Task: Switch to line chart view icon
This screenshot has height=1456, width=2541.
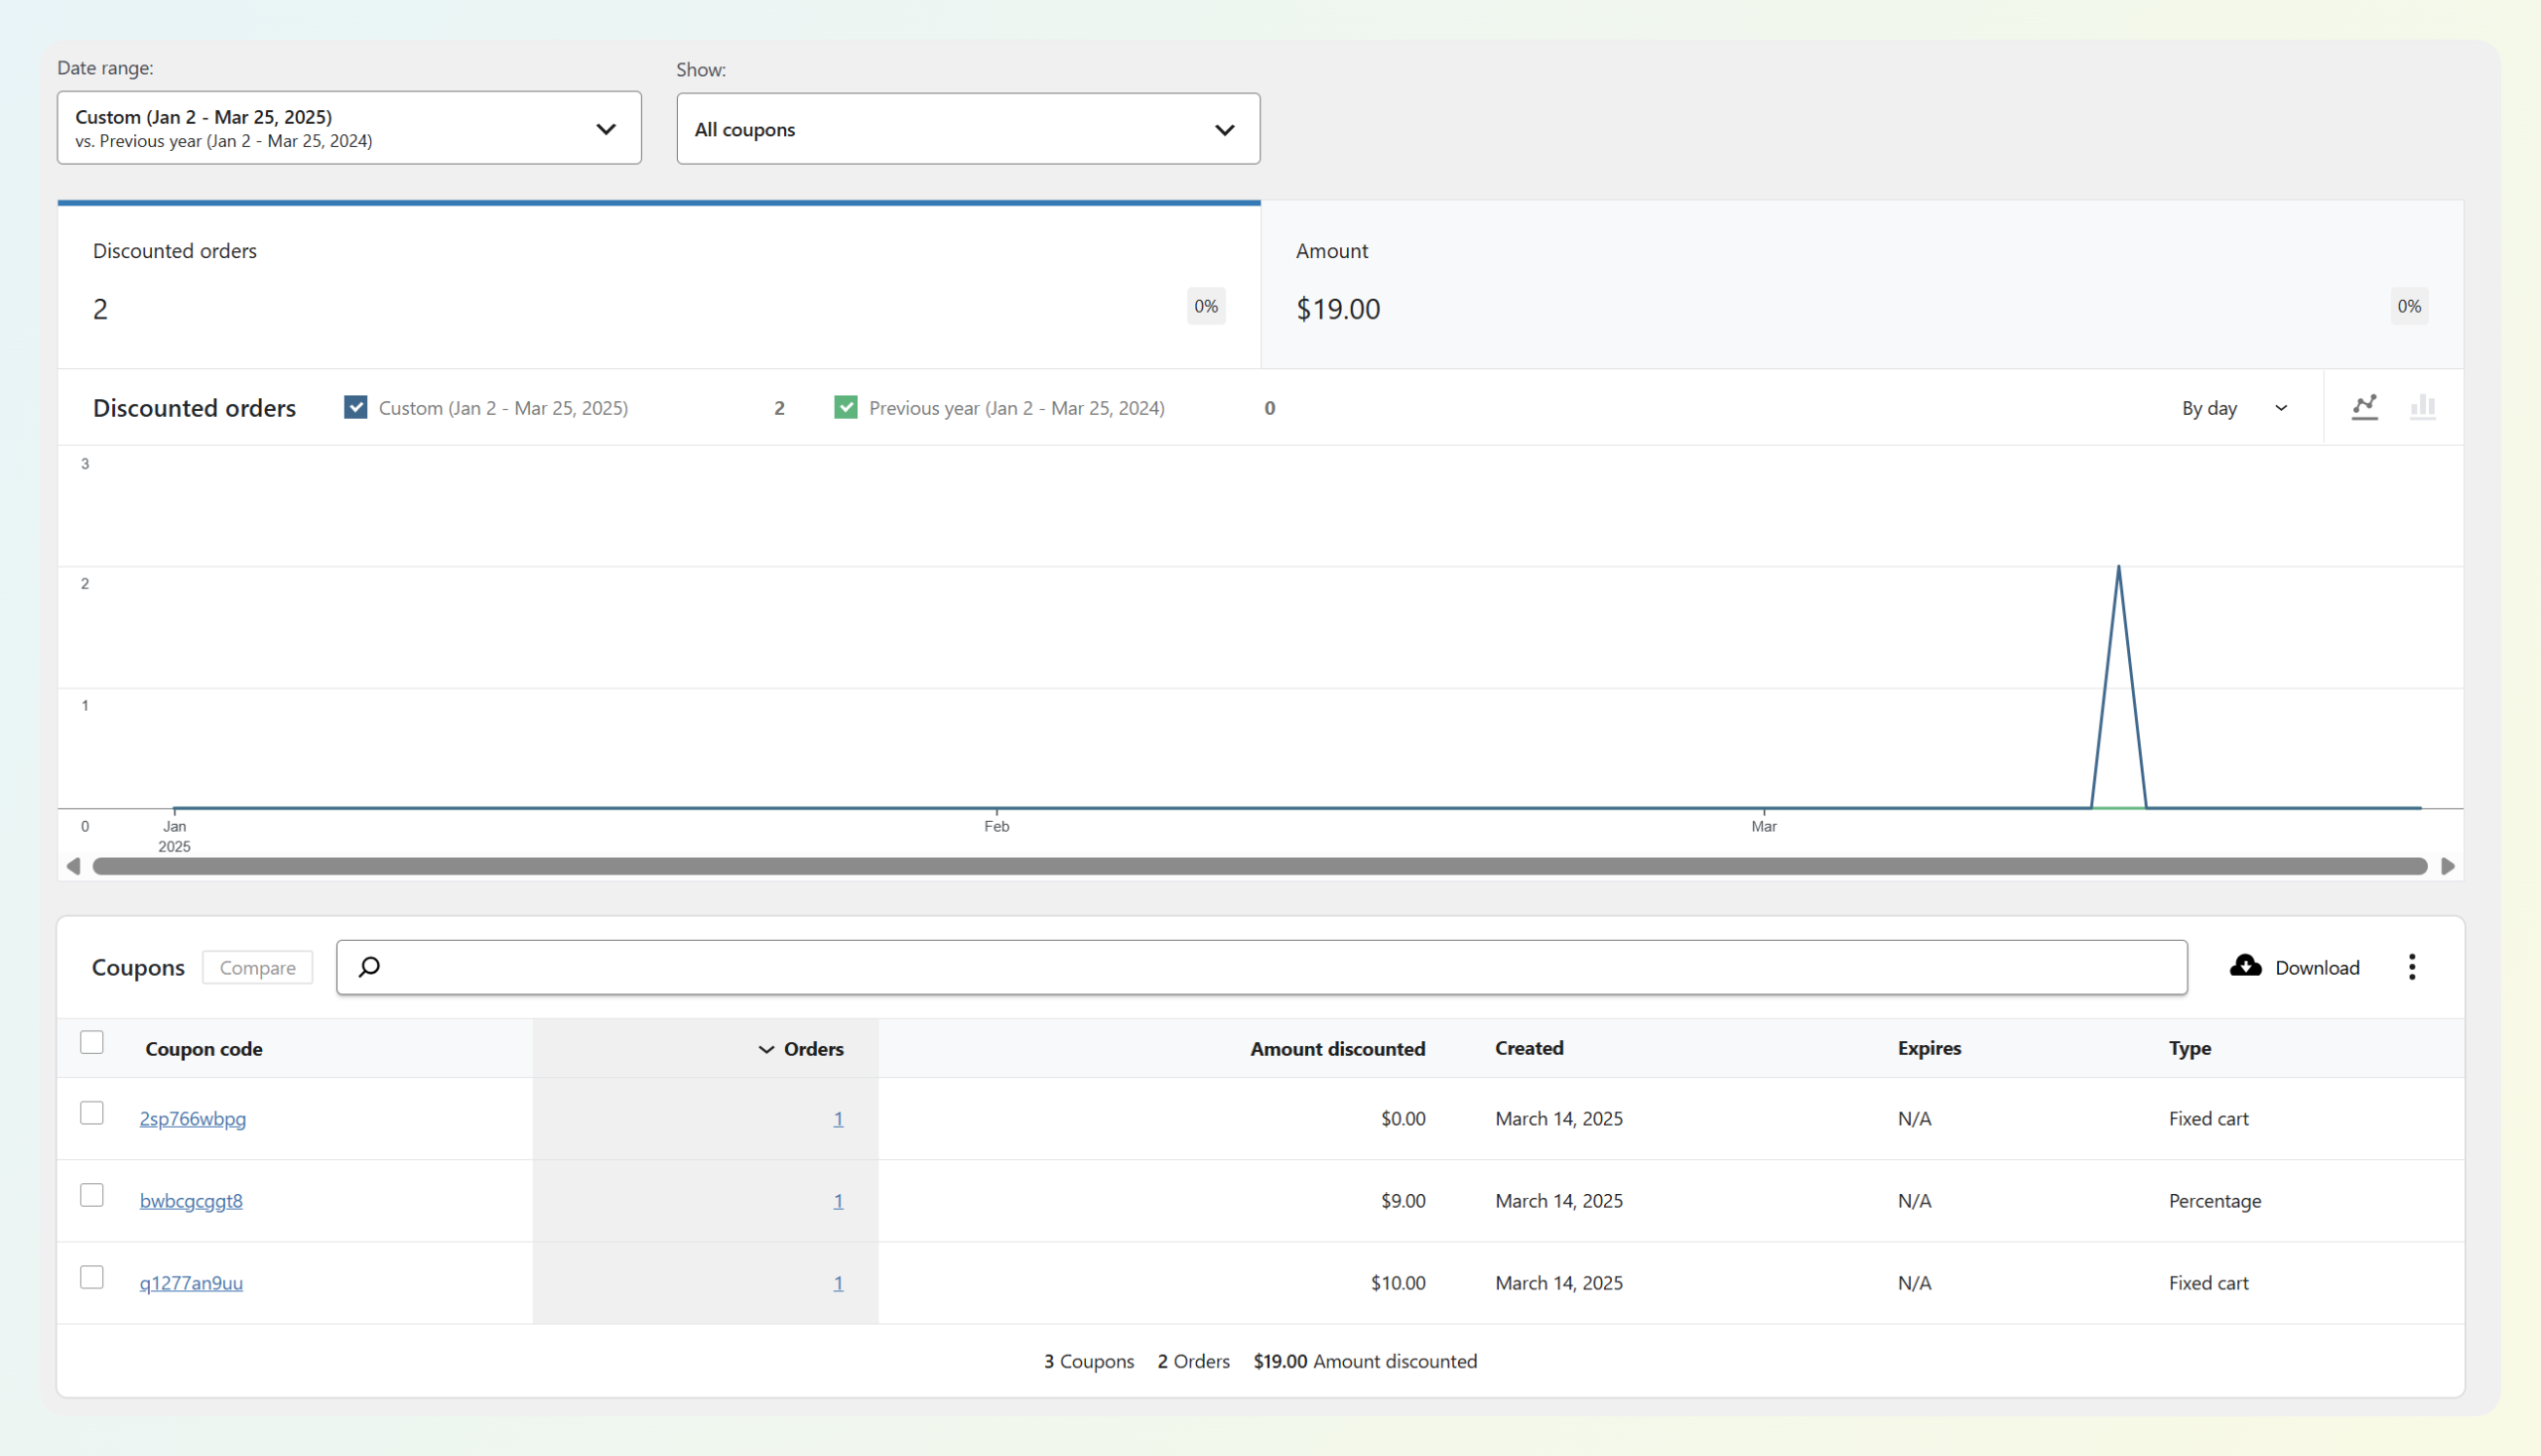Action: (2364, 407)
